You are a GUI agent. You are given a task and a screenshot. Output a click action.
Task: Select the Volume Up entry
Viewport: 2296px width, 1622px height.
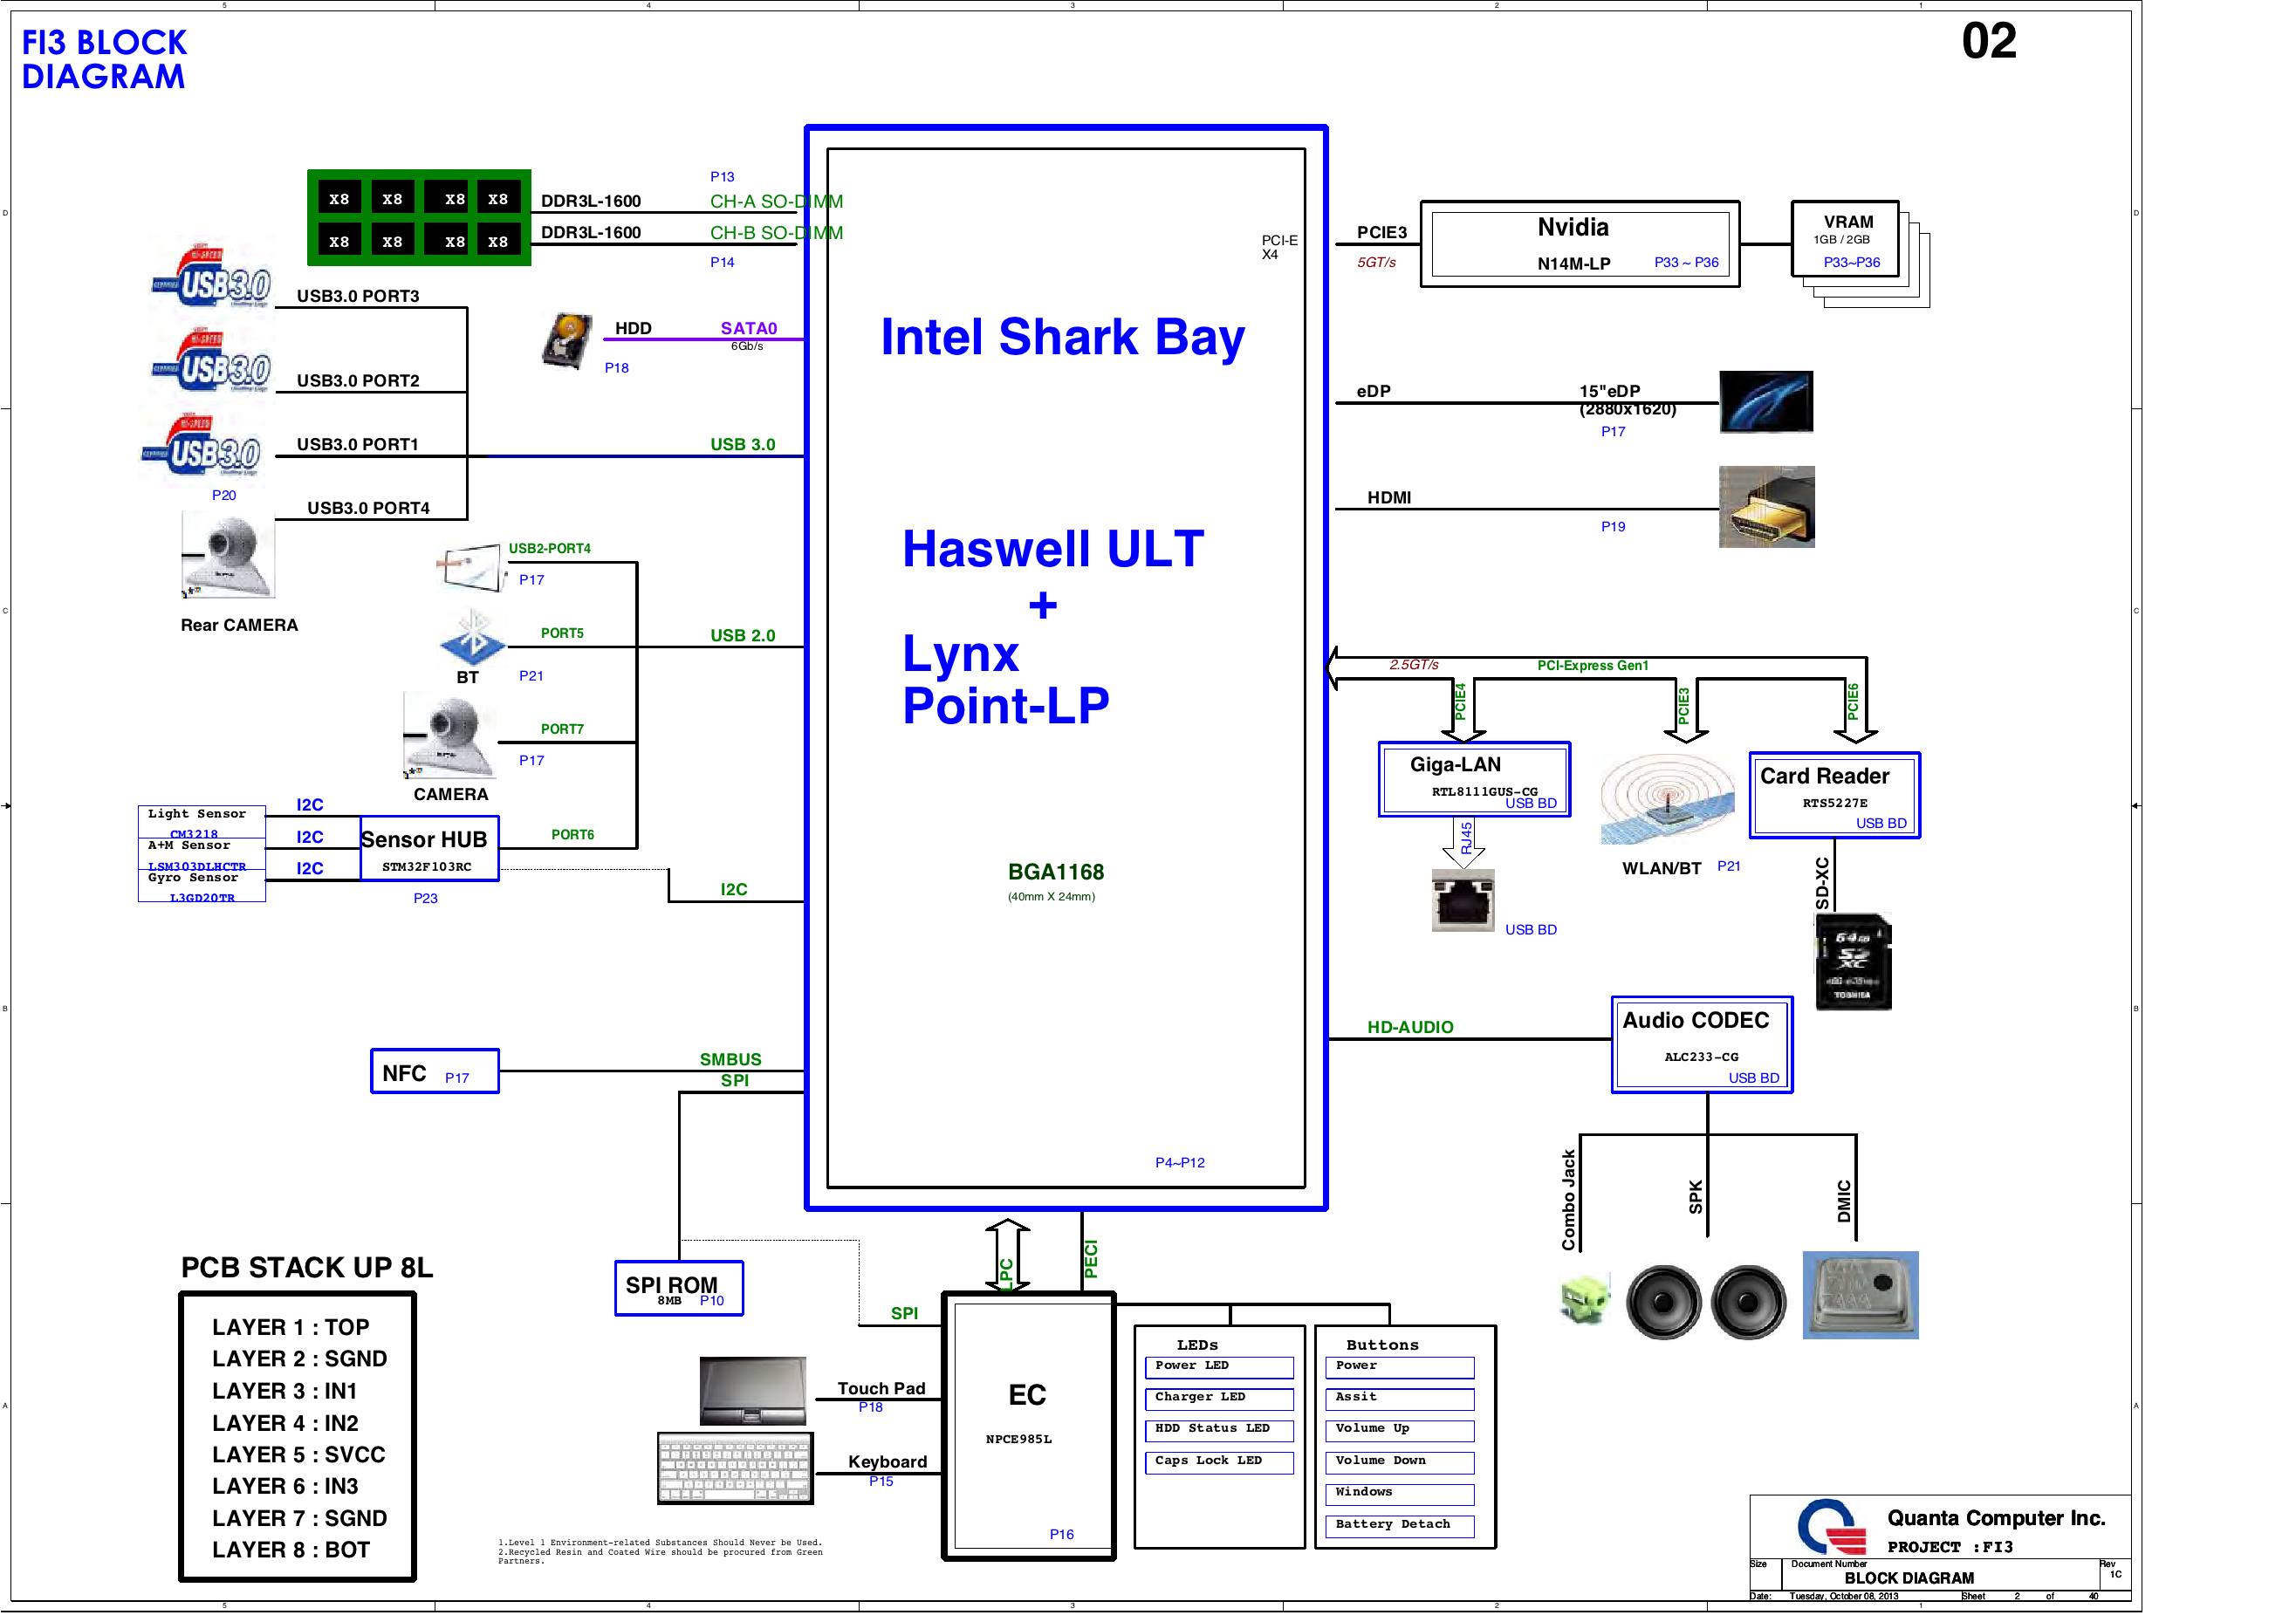coord(1399,1431)
